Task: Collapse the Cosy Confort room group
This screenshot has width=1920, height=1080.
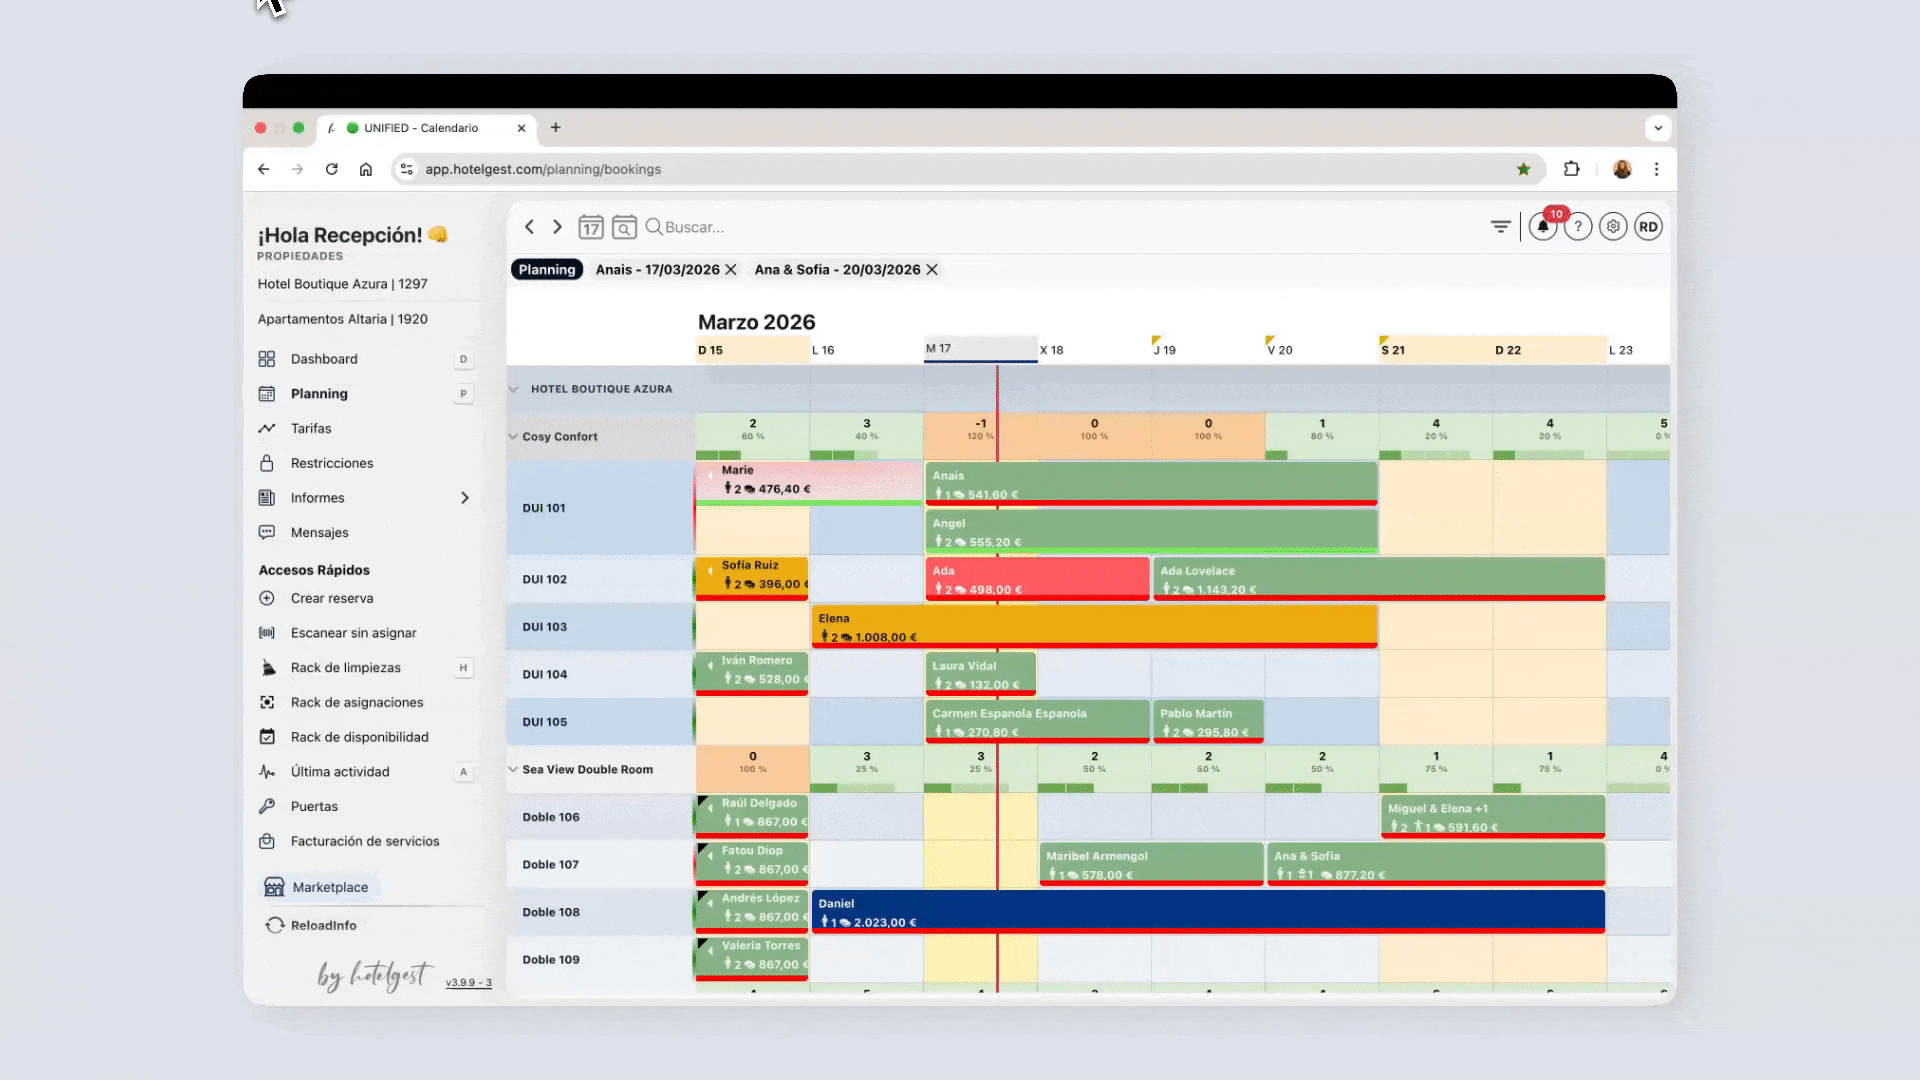Action: click(x=513, y=437)
